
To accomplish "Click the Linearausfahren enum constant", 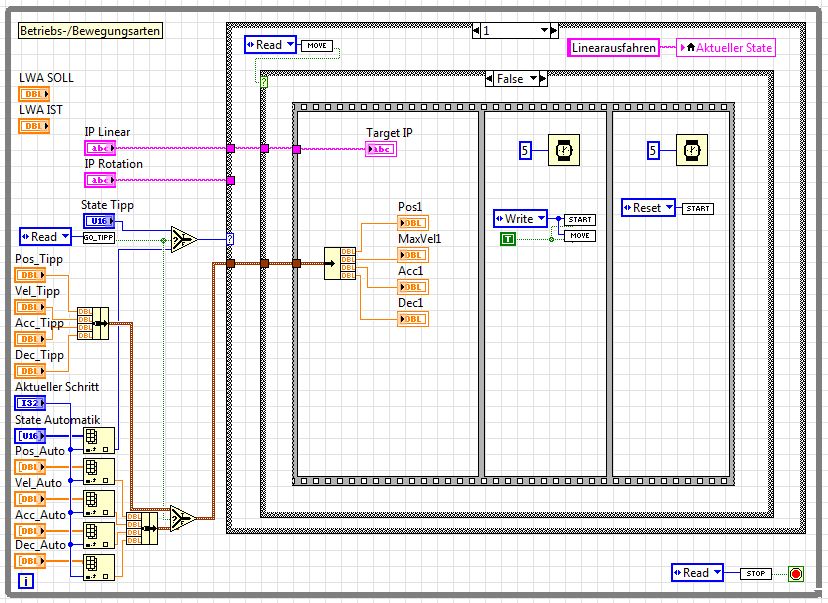I will (x=614, y=47).
